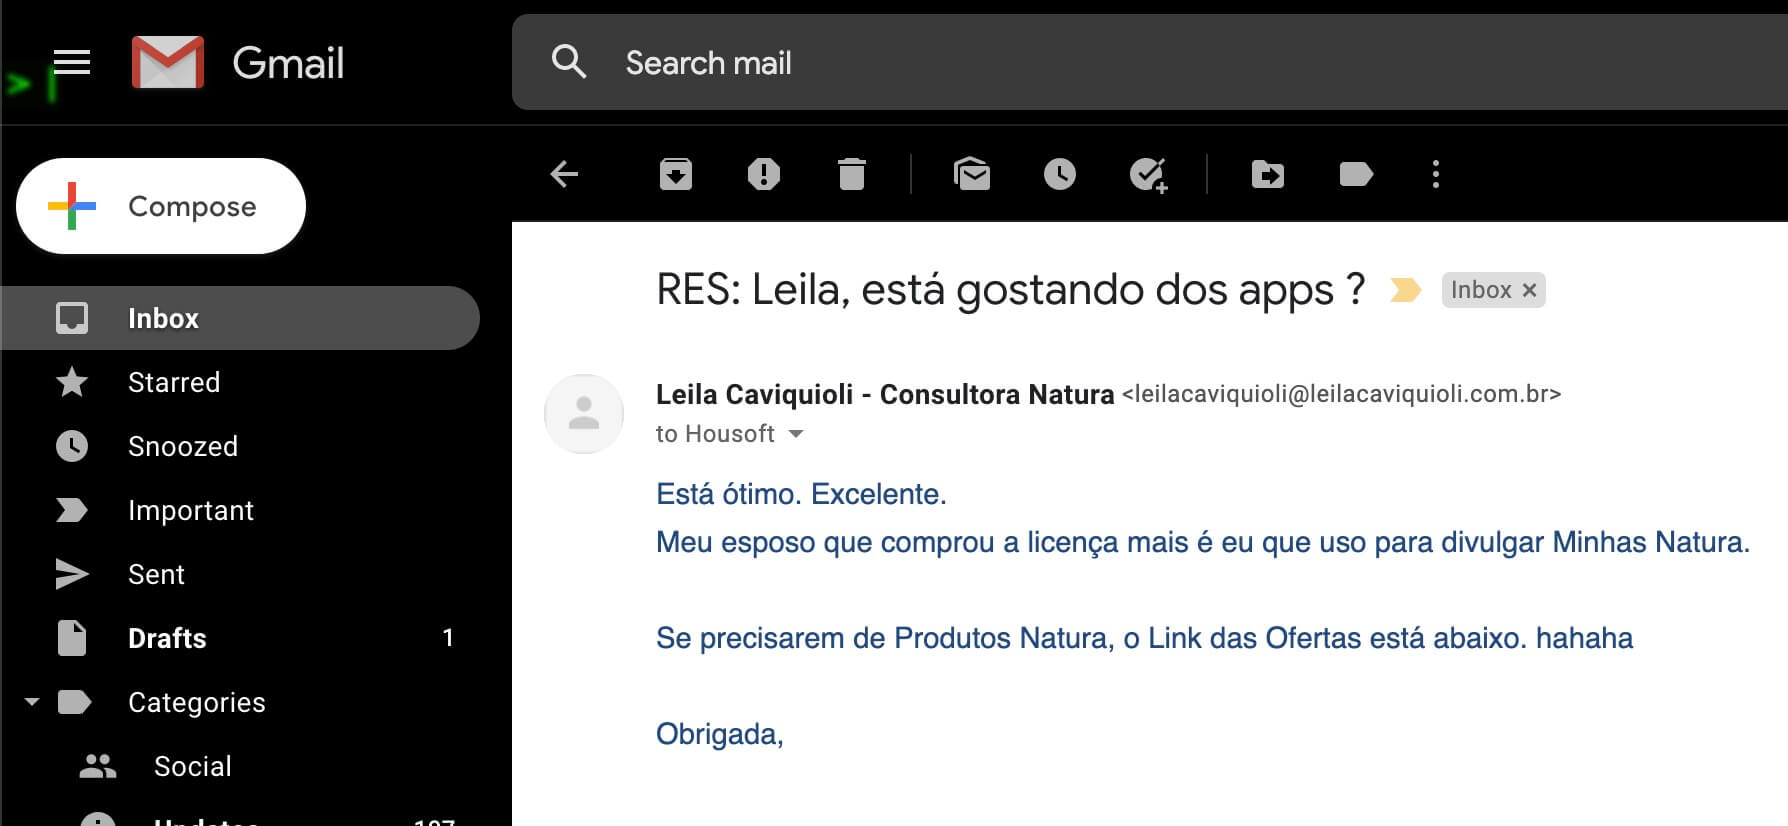This screenshot has height=826, width=1788.
Task: Click the Search mail field
Action: tap(1100, 63)
